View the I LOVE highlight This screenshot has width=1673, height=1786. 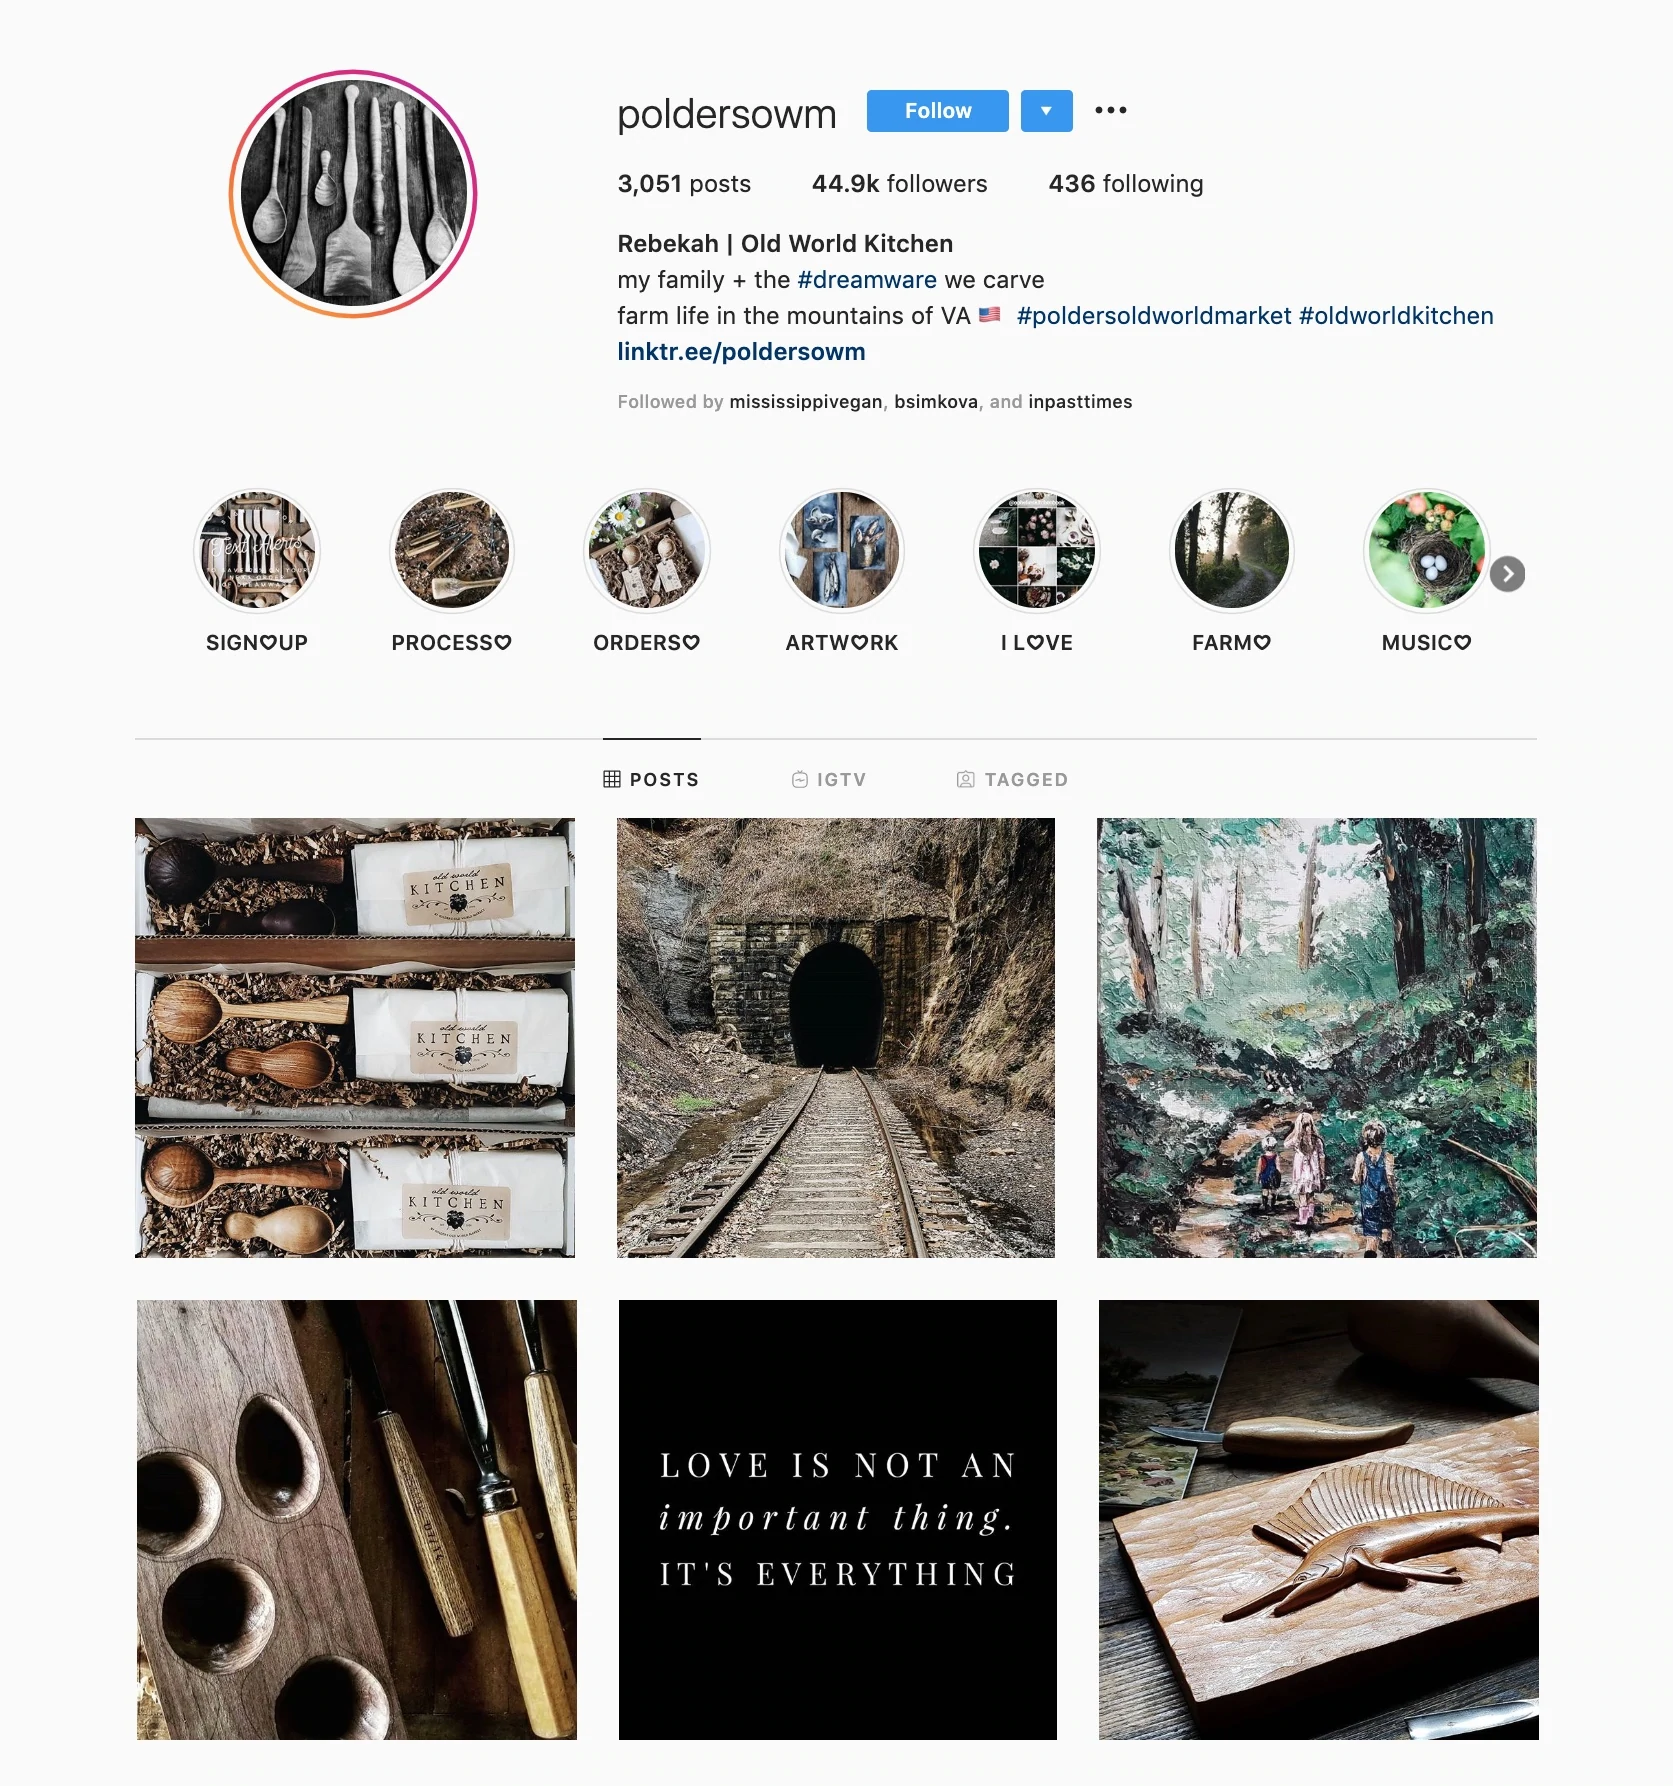point(1037,551)
